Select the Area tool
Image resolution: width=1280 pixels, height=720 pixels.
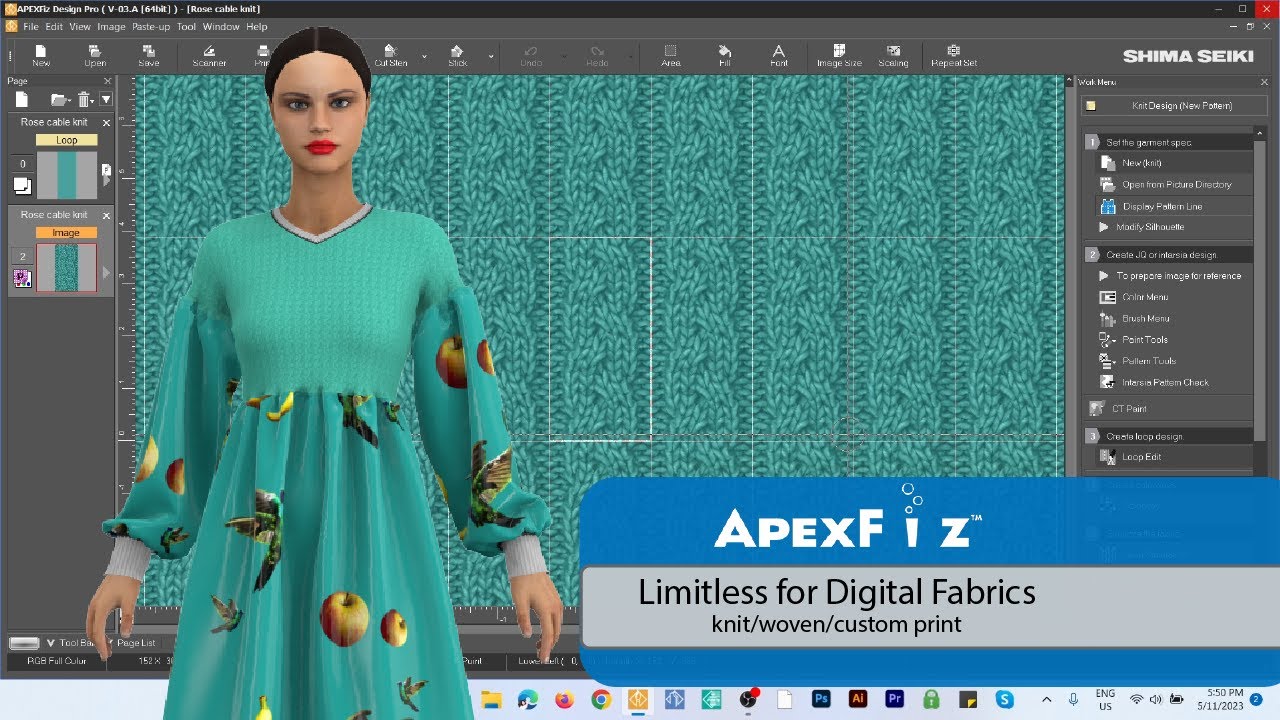(670, 54)
